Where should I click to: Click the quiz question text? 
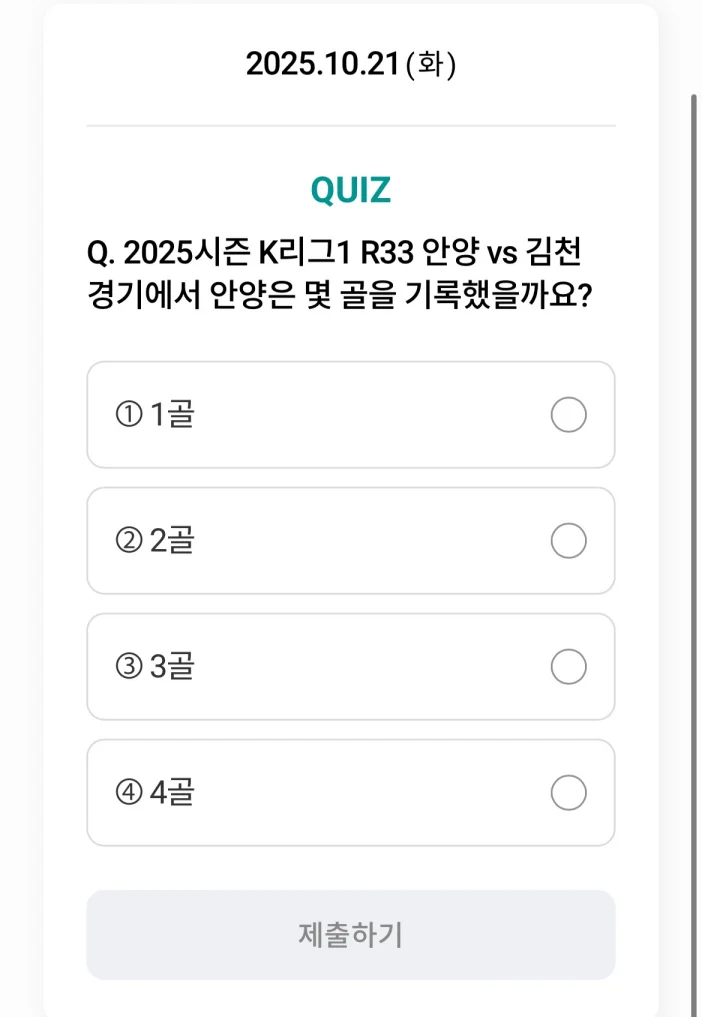click(x=350, y=270)
